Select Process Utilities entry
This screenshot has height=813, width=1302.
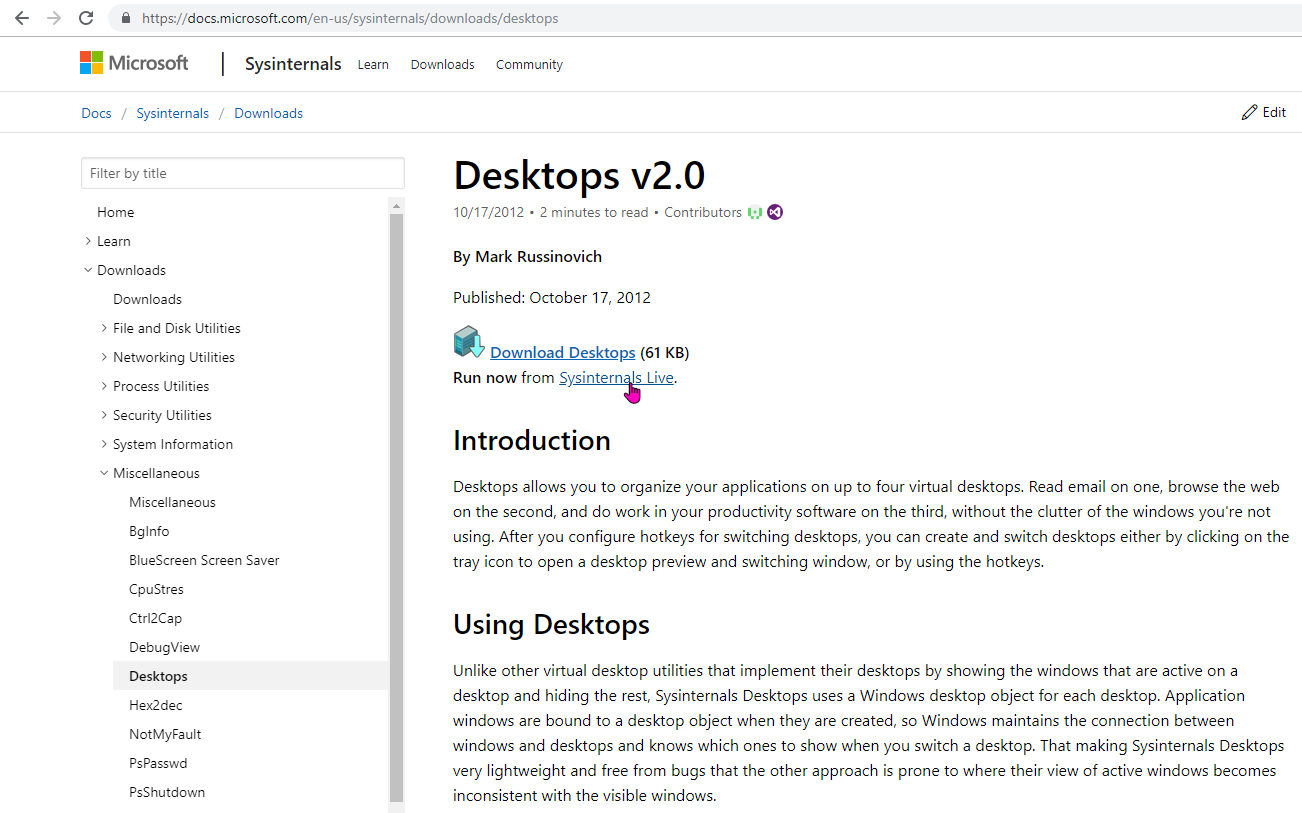point(161,386)
